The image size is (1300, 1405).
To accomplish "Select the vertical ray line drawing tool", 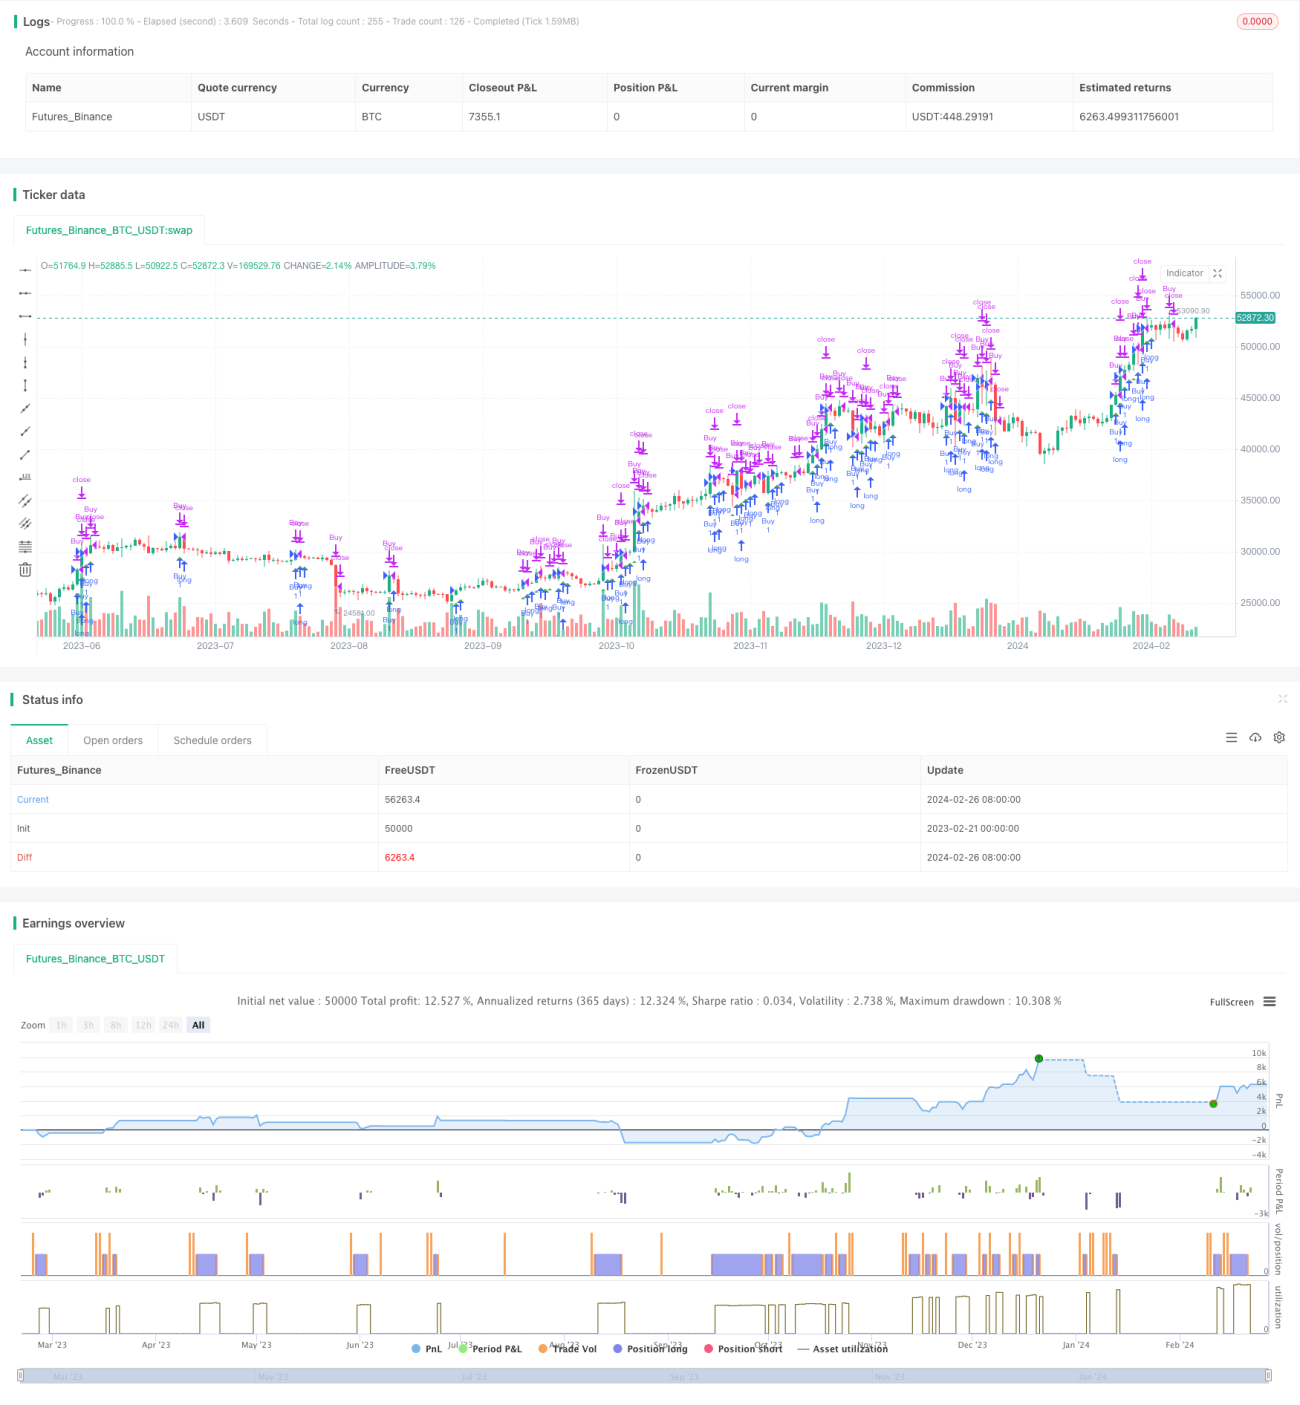I will pos(25,339).
